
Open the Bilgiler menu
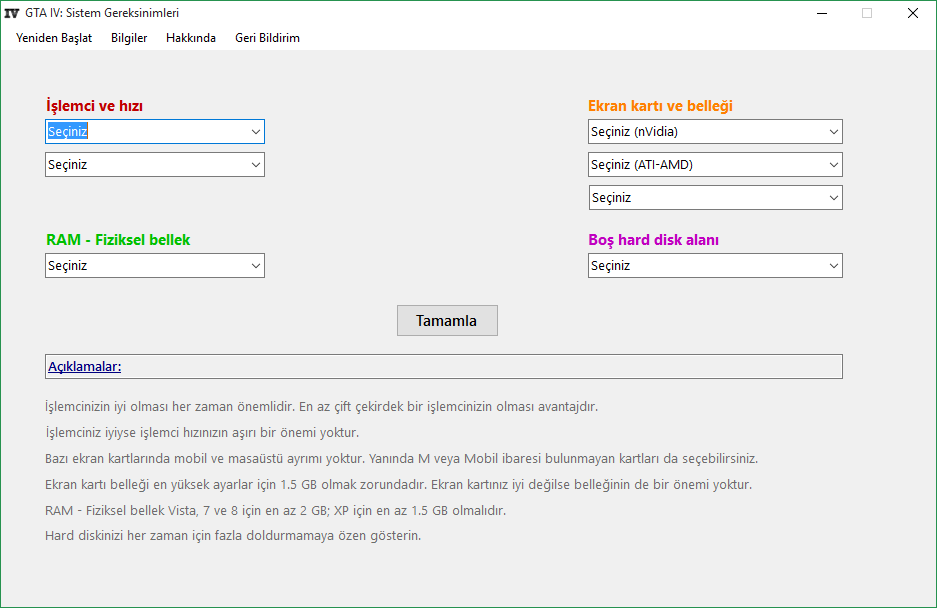pyautogui.click(x=129, y=38)
